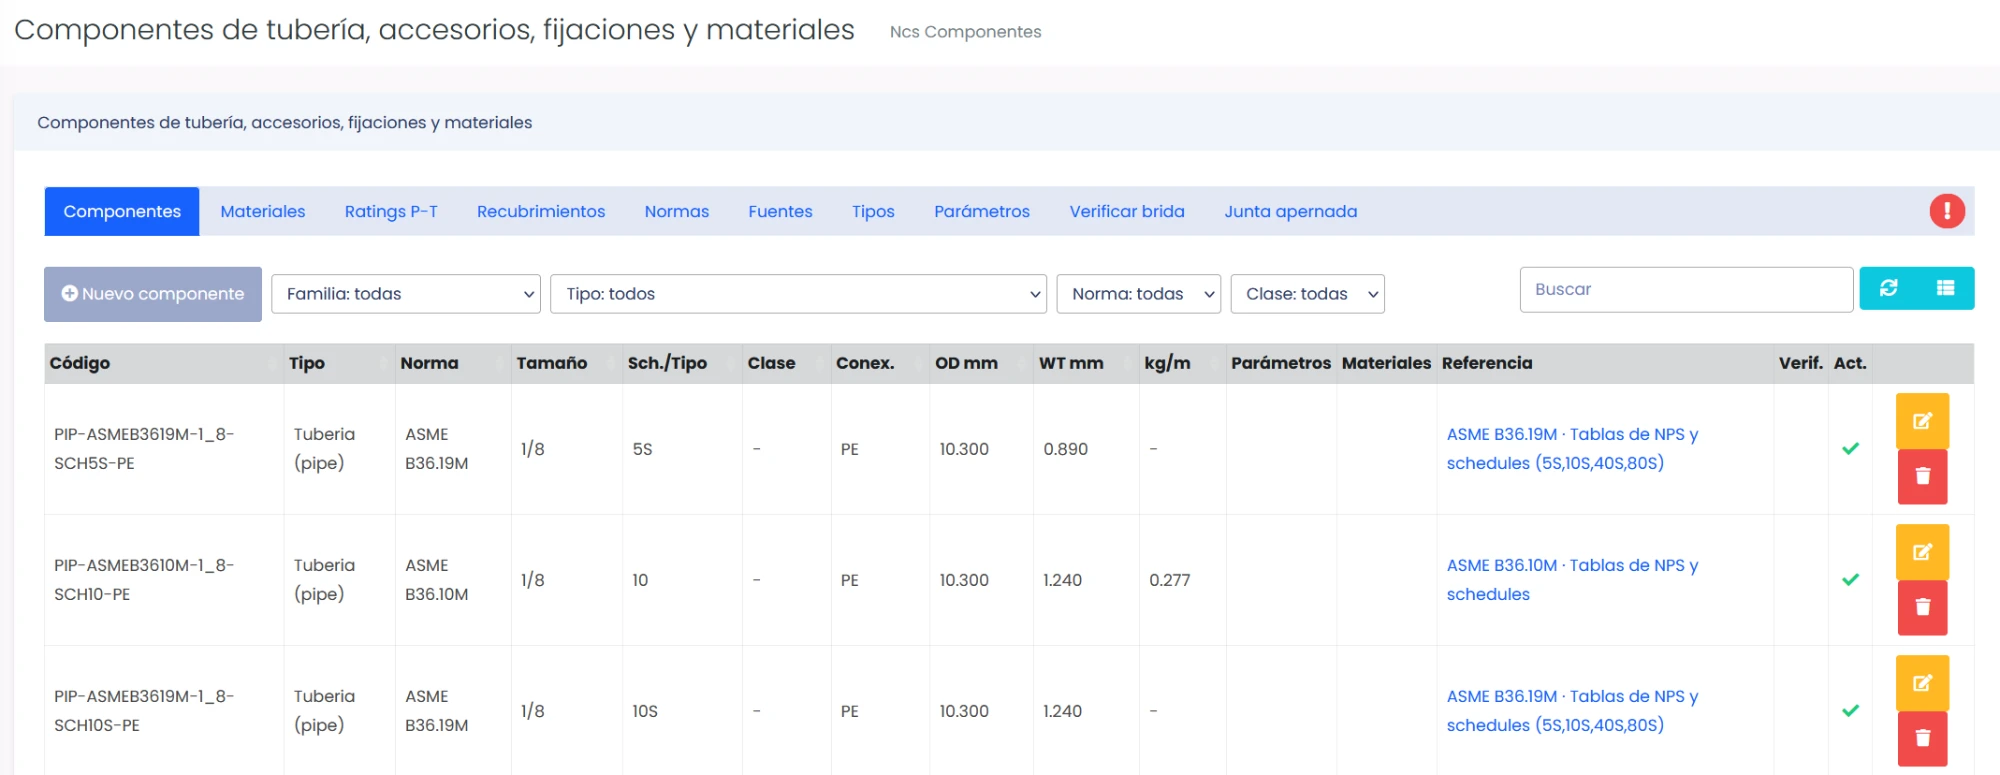The height and width of the screenshot is (775, 2000).
Task: Go to the Fuentes tab
Action: (780, 211)
